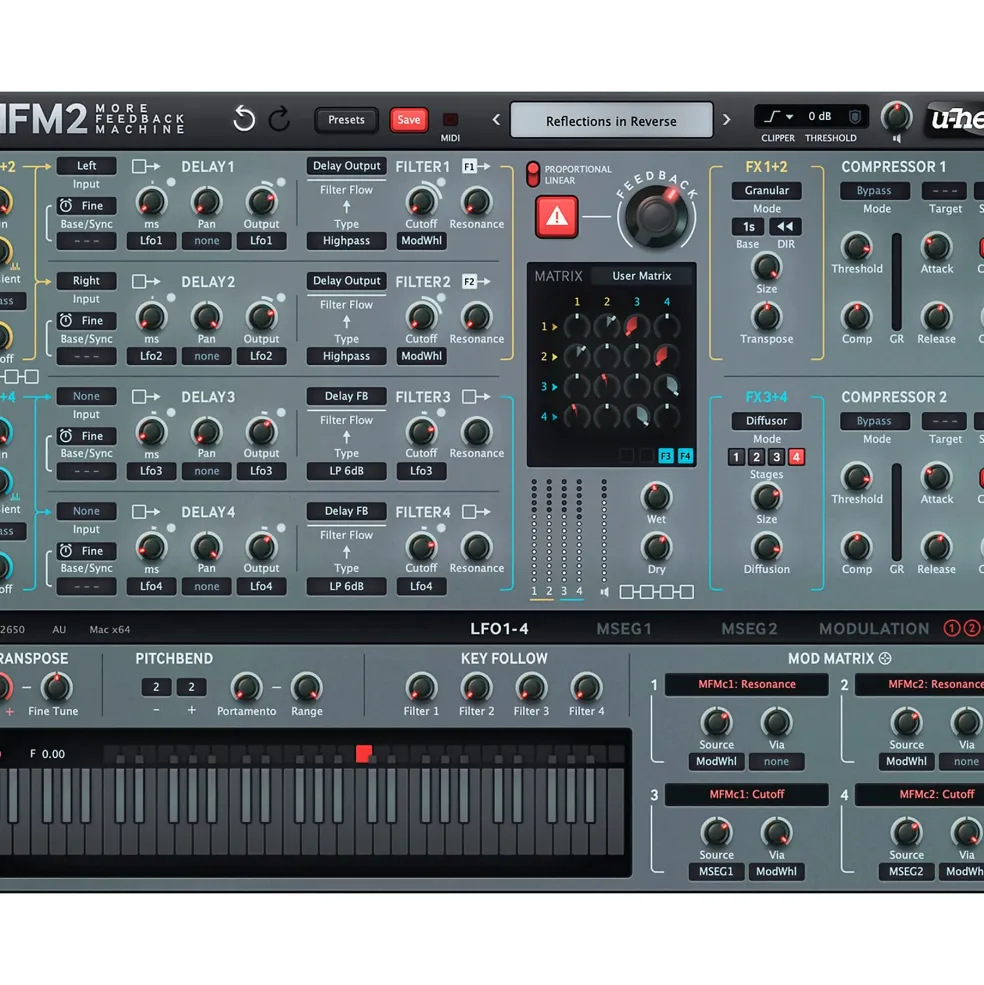Switch to the MSEG2 tab
This screenshot has height=985, width=984.
tap(749, 629)
